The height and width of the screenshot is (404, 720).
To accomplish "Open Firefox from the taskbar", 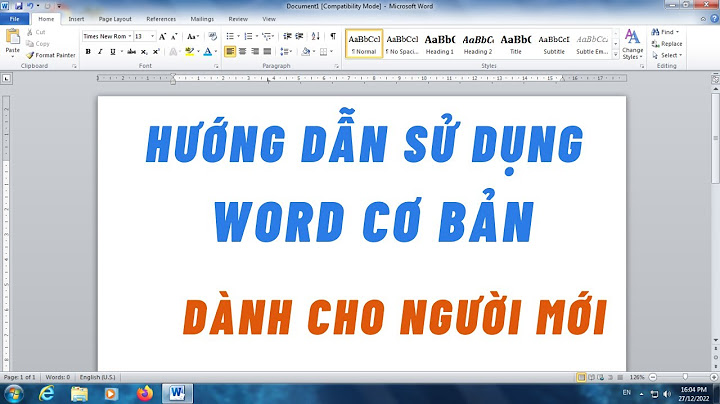I will point(145,393).
